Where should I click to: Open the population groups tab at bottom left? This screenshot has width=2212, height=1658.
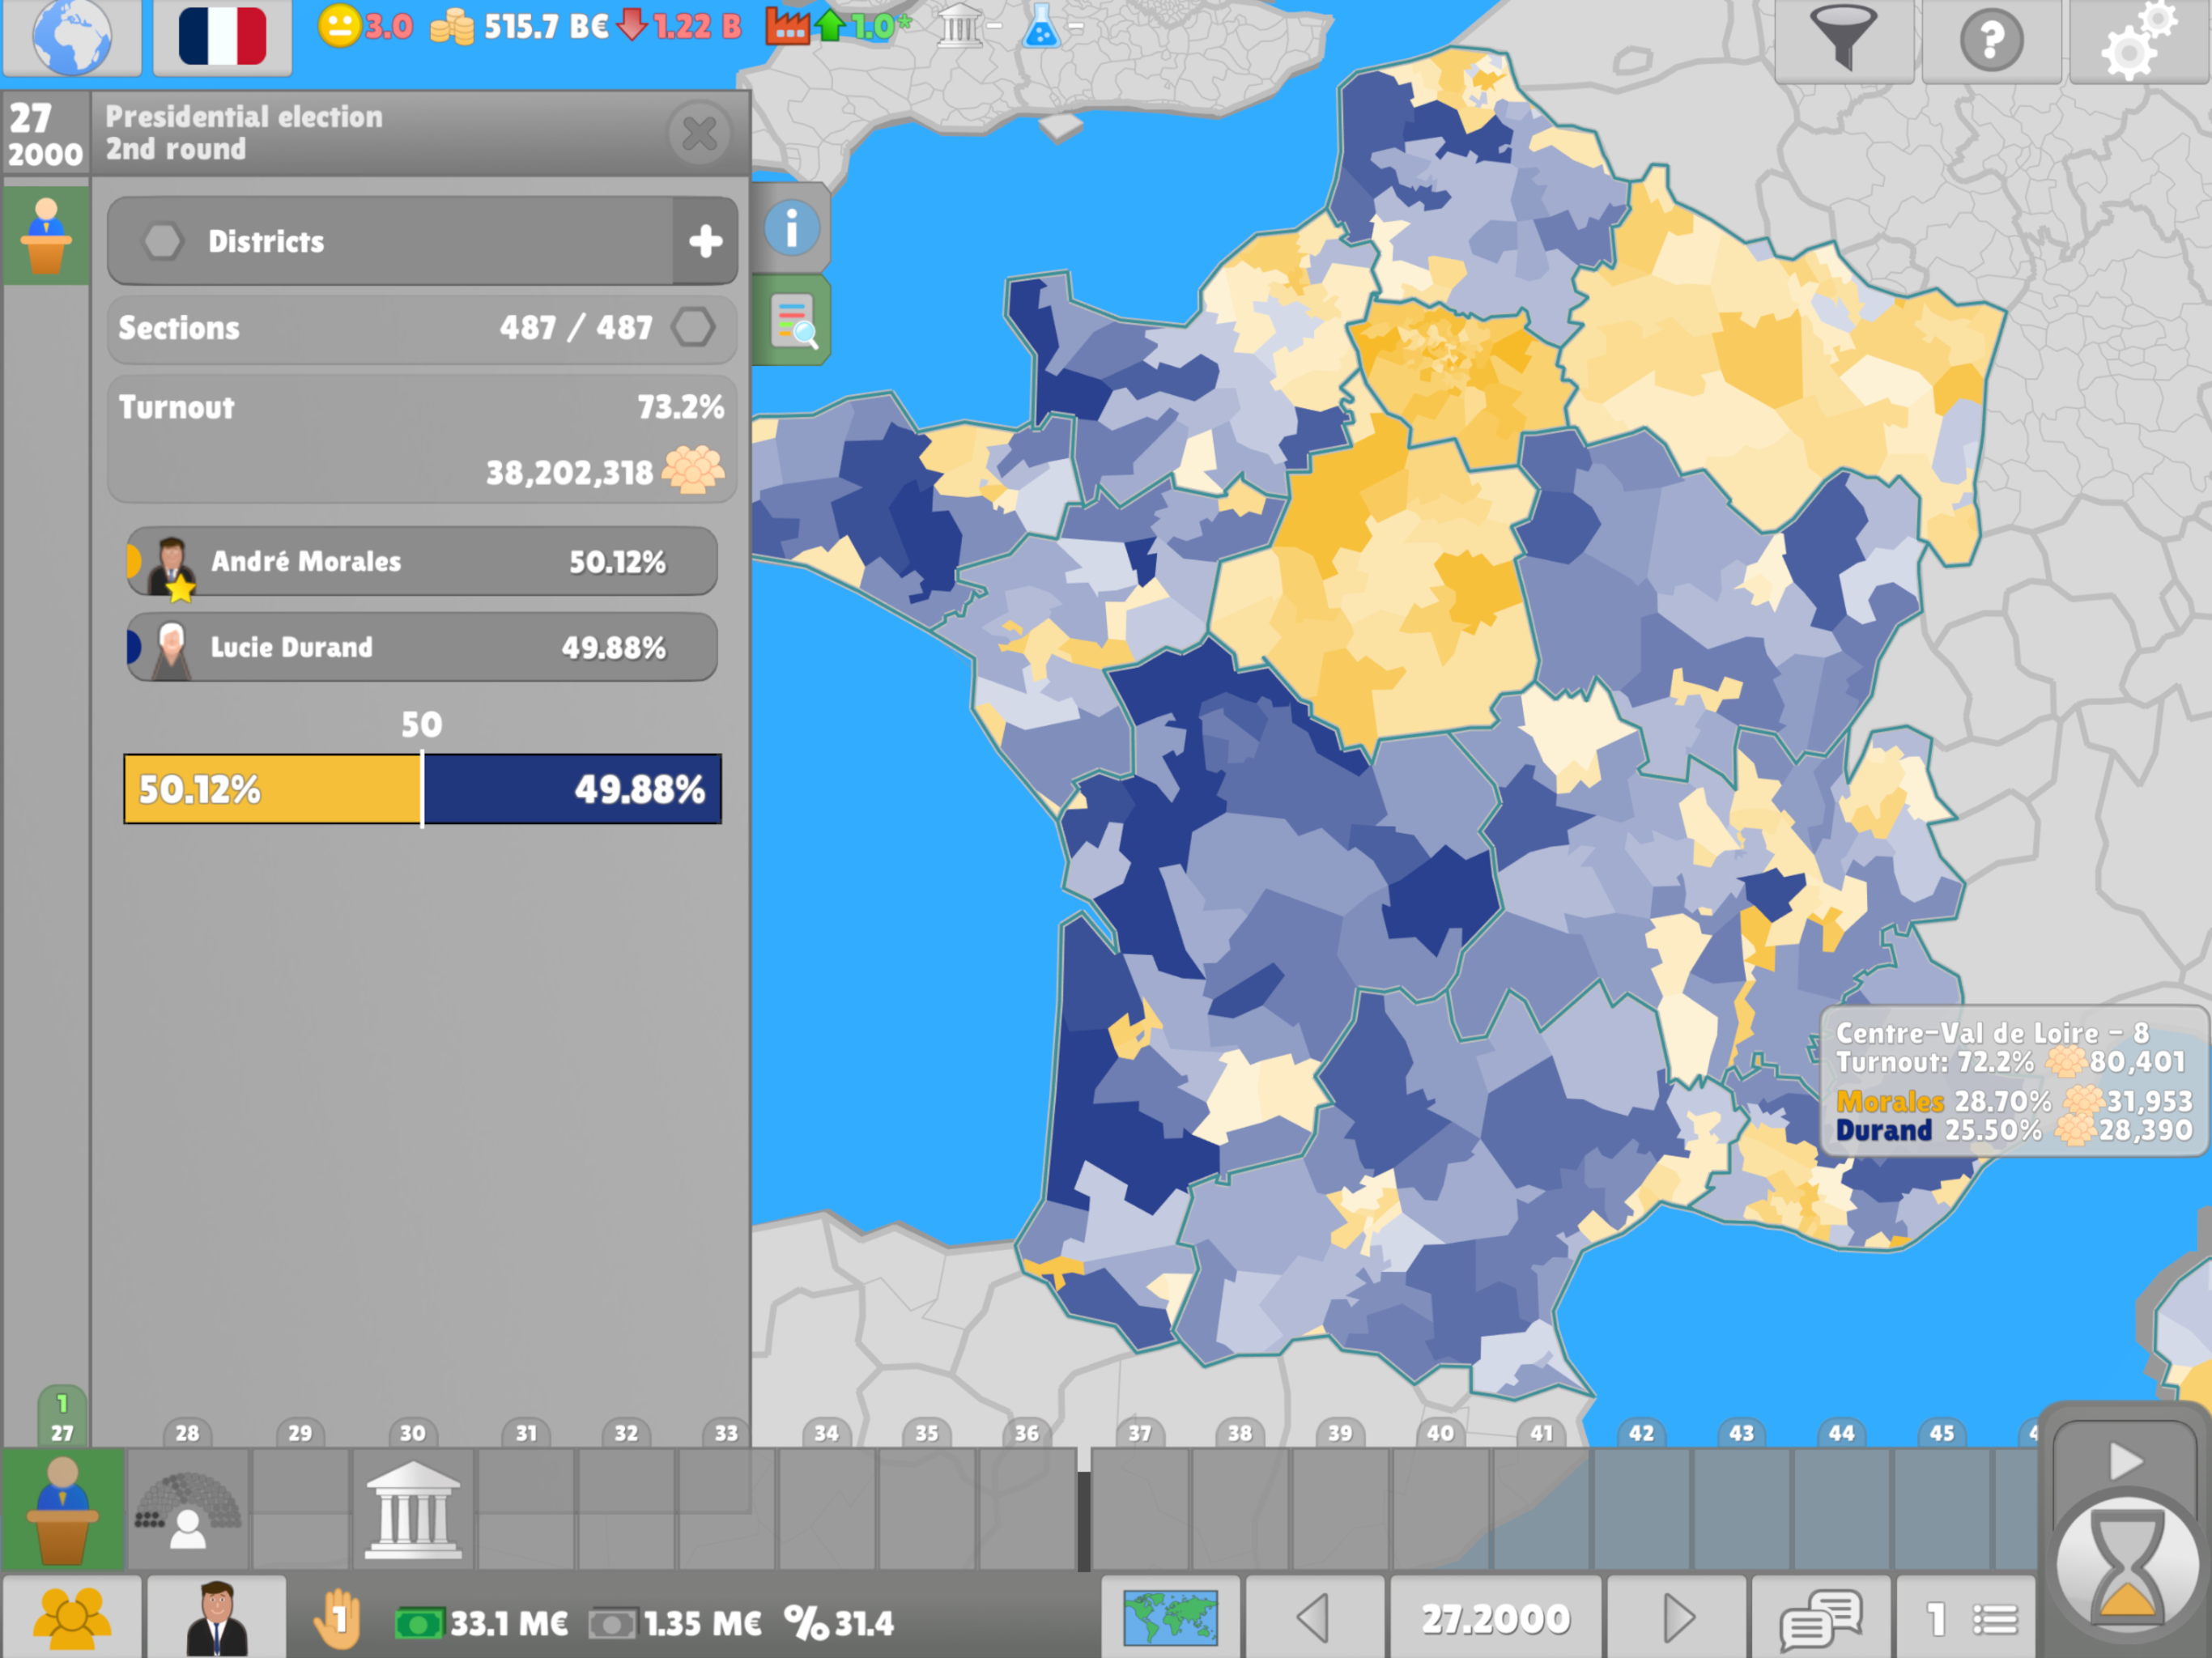(x=72, y=1619)
